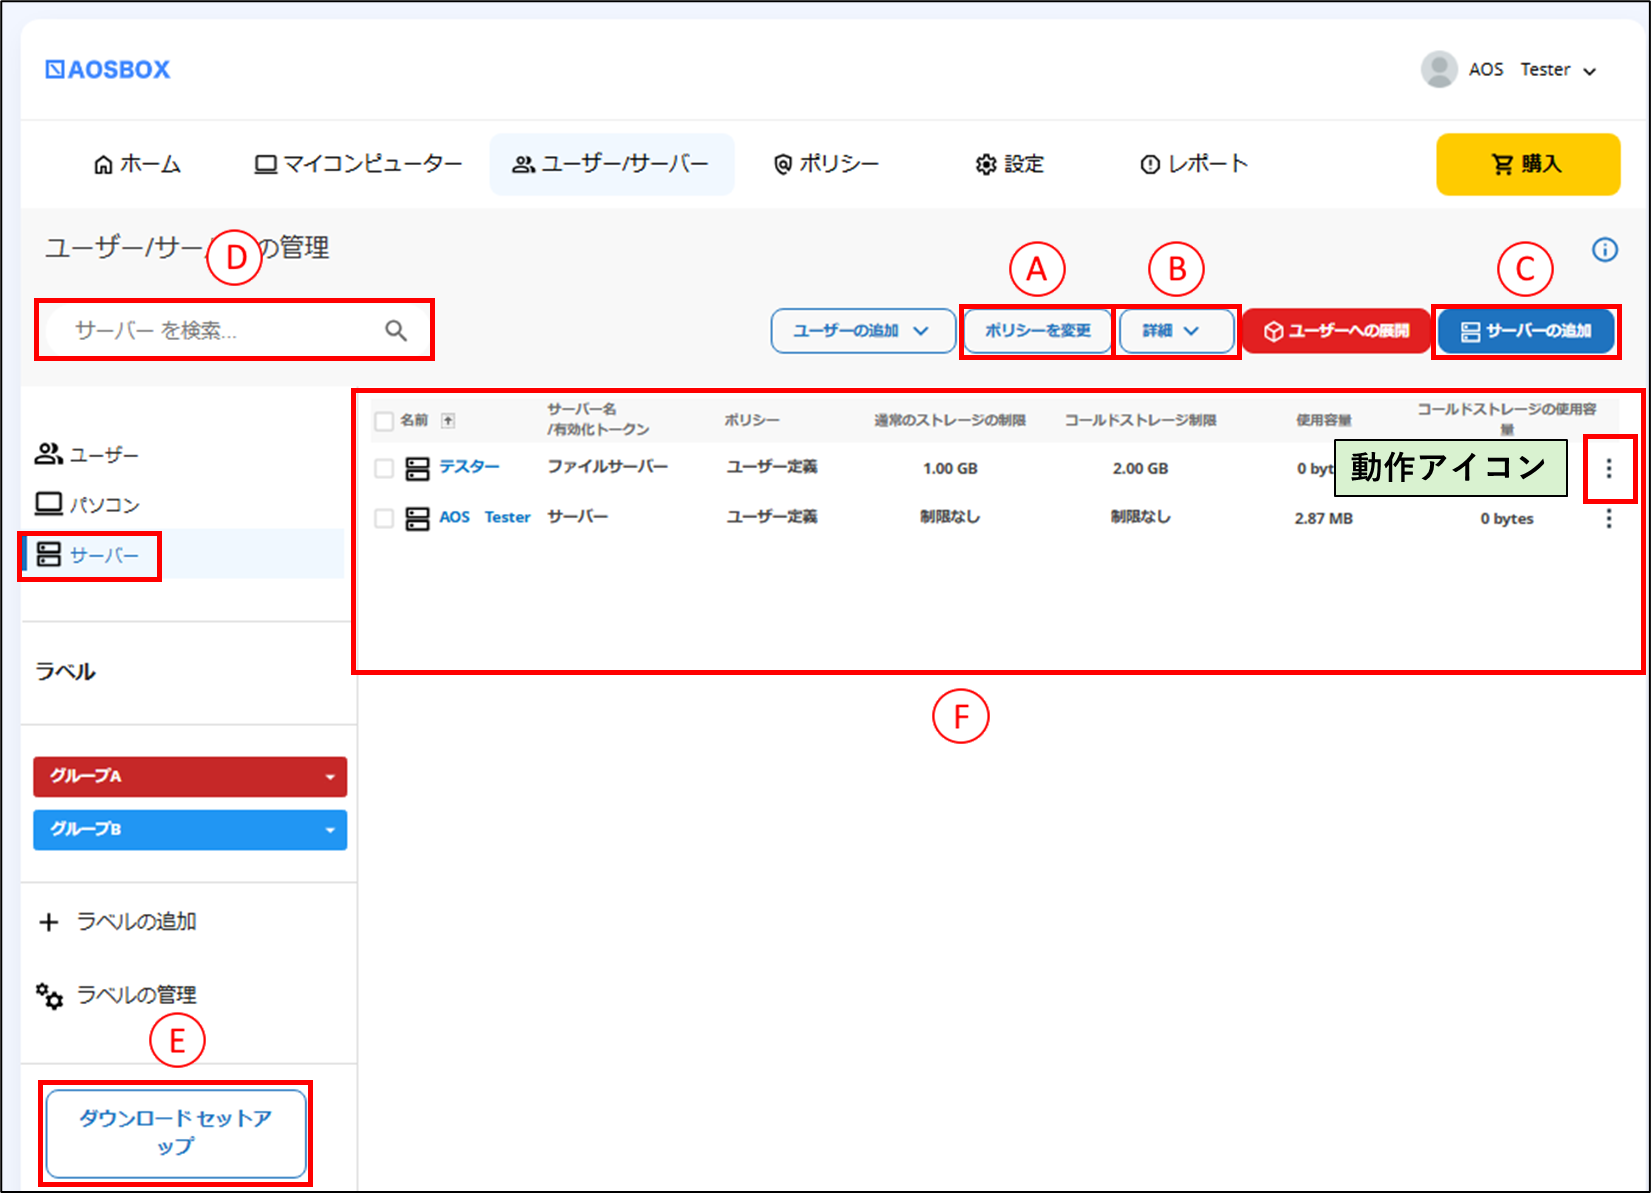1651x1193 pixels.
Task: Click the 1.00 GB storage limit cell
Action: [950, 468]
